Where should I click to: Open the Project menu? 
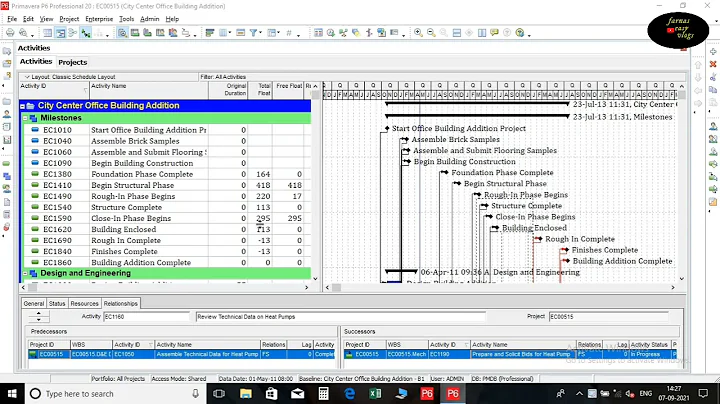tap(69, 19)
